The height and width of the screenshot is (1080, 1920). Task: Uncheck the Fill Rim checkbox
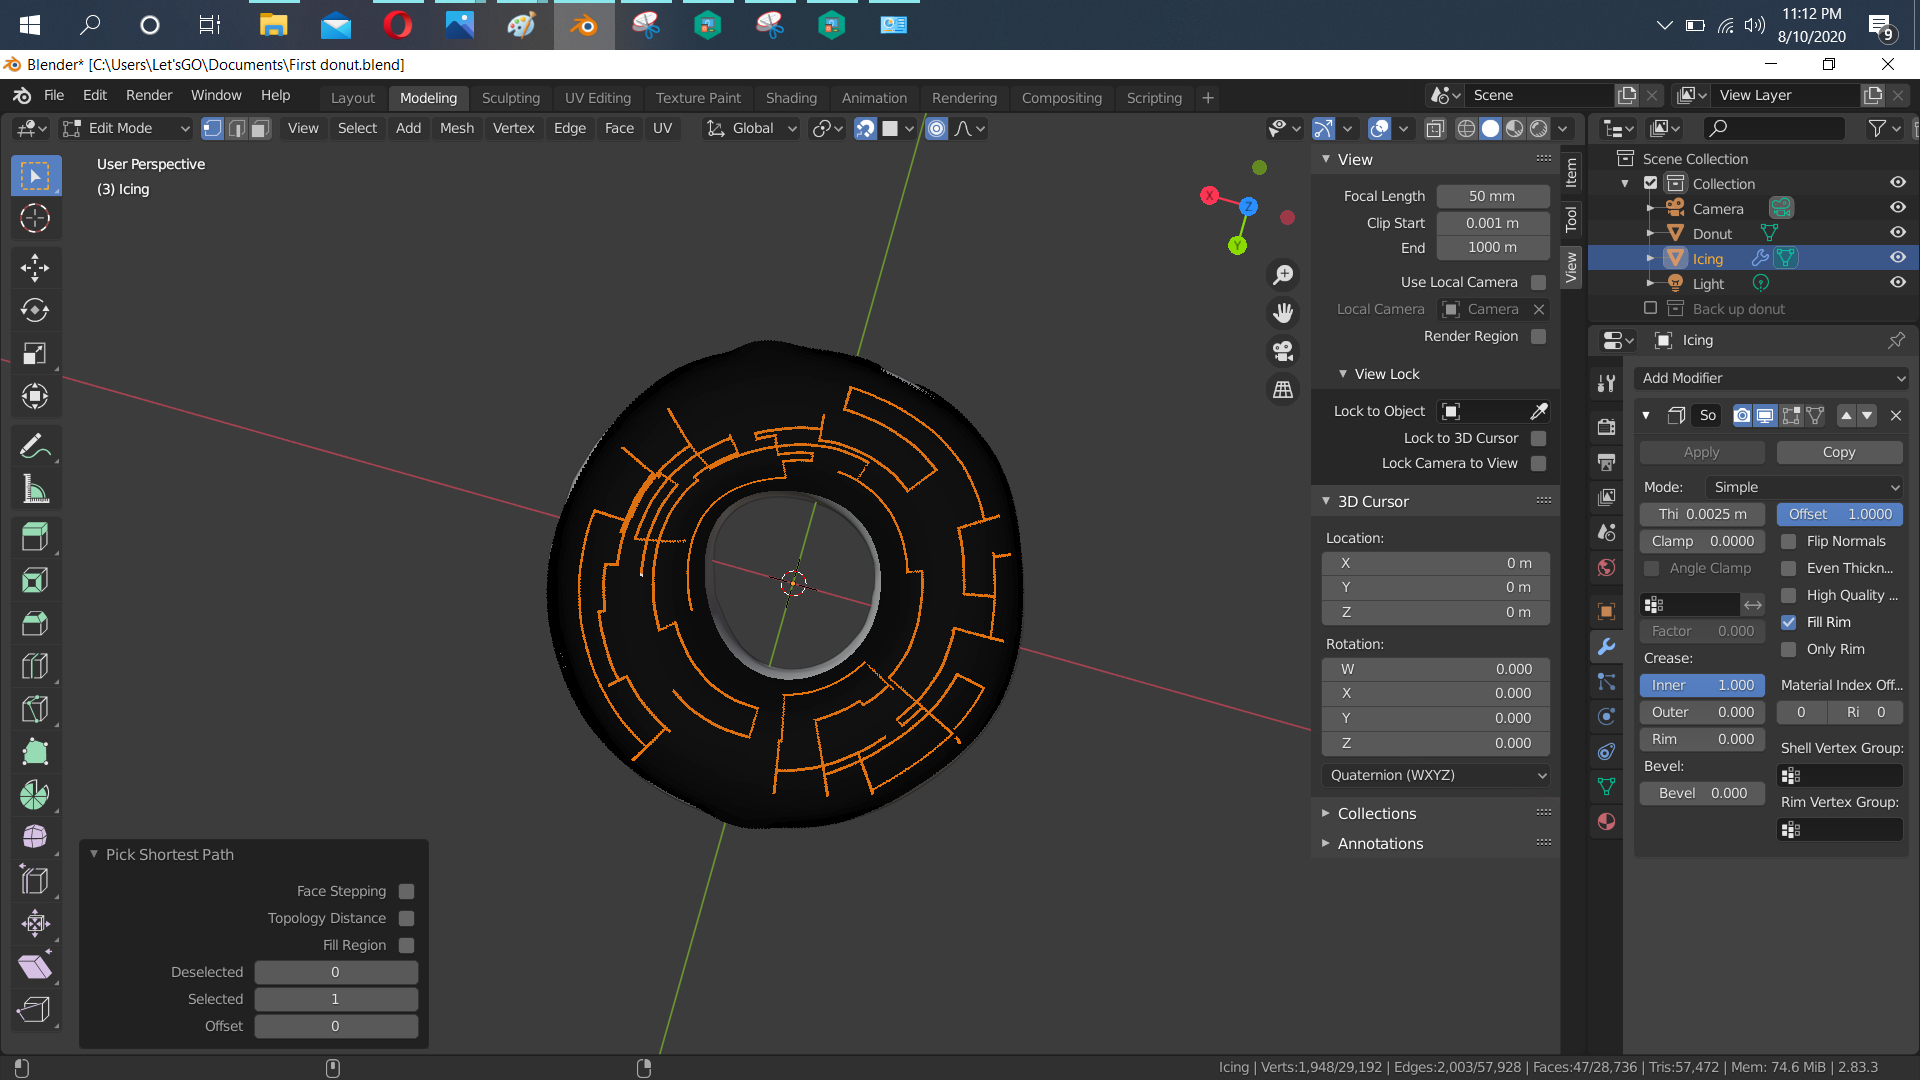[x=1789, y=622]
